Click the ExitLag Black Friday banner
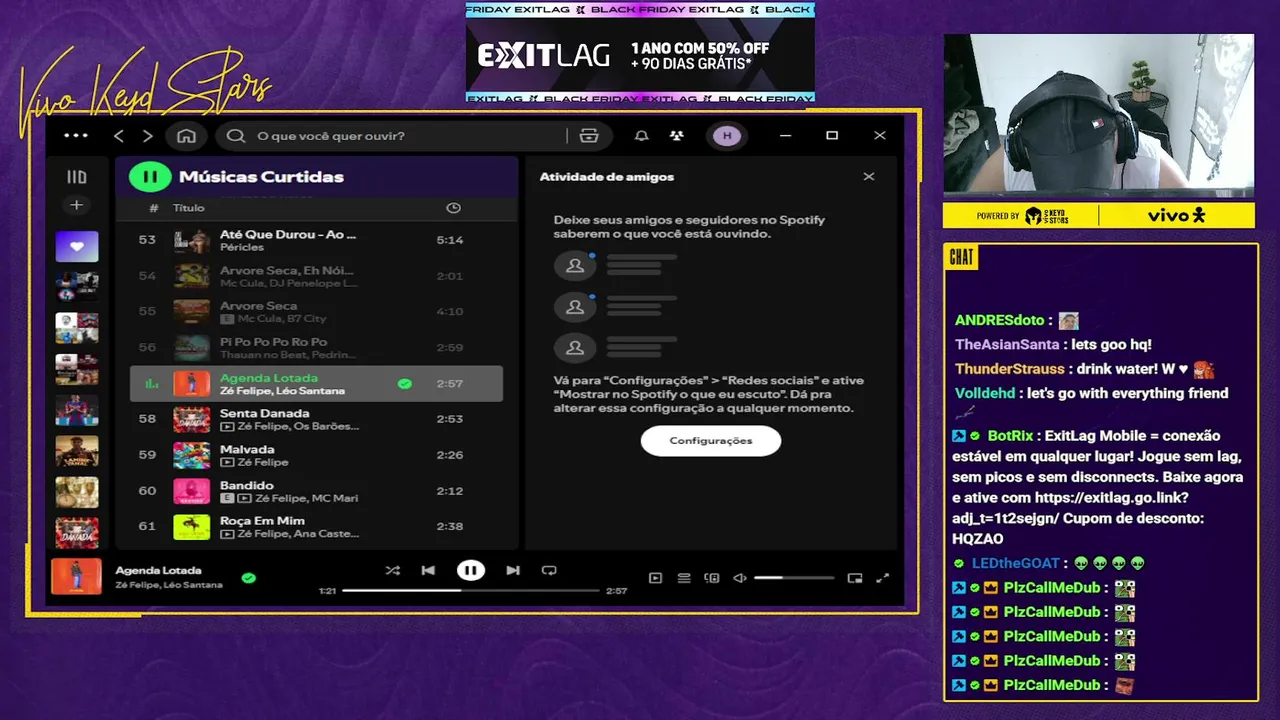The height and width of the screenshot is (720, 1280). [640, 52]
